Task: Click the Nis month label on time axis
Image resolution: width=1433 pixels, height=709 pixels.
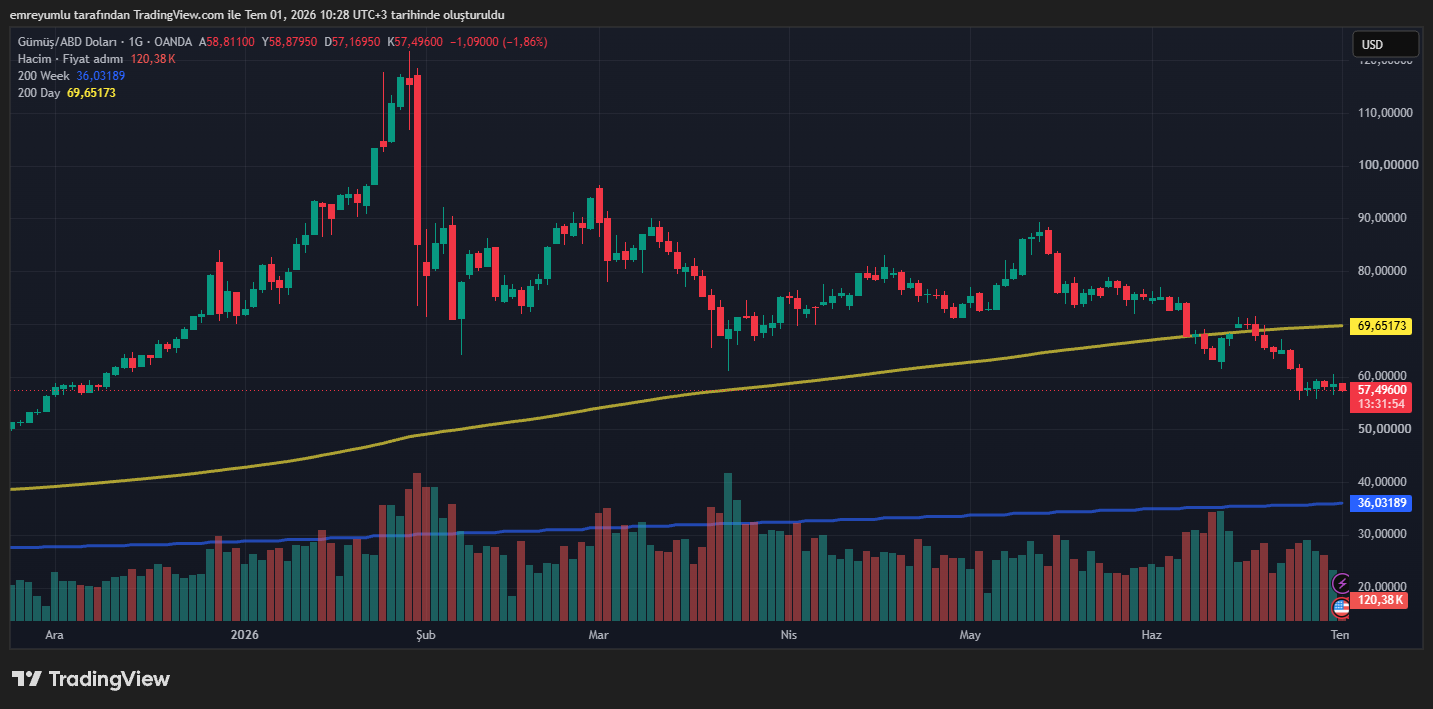Action: (789, 635)
